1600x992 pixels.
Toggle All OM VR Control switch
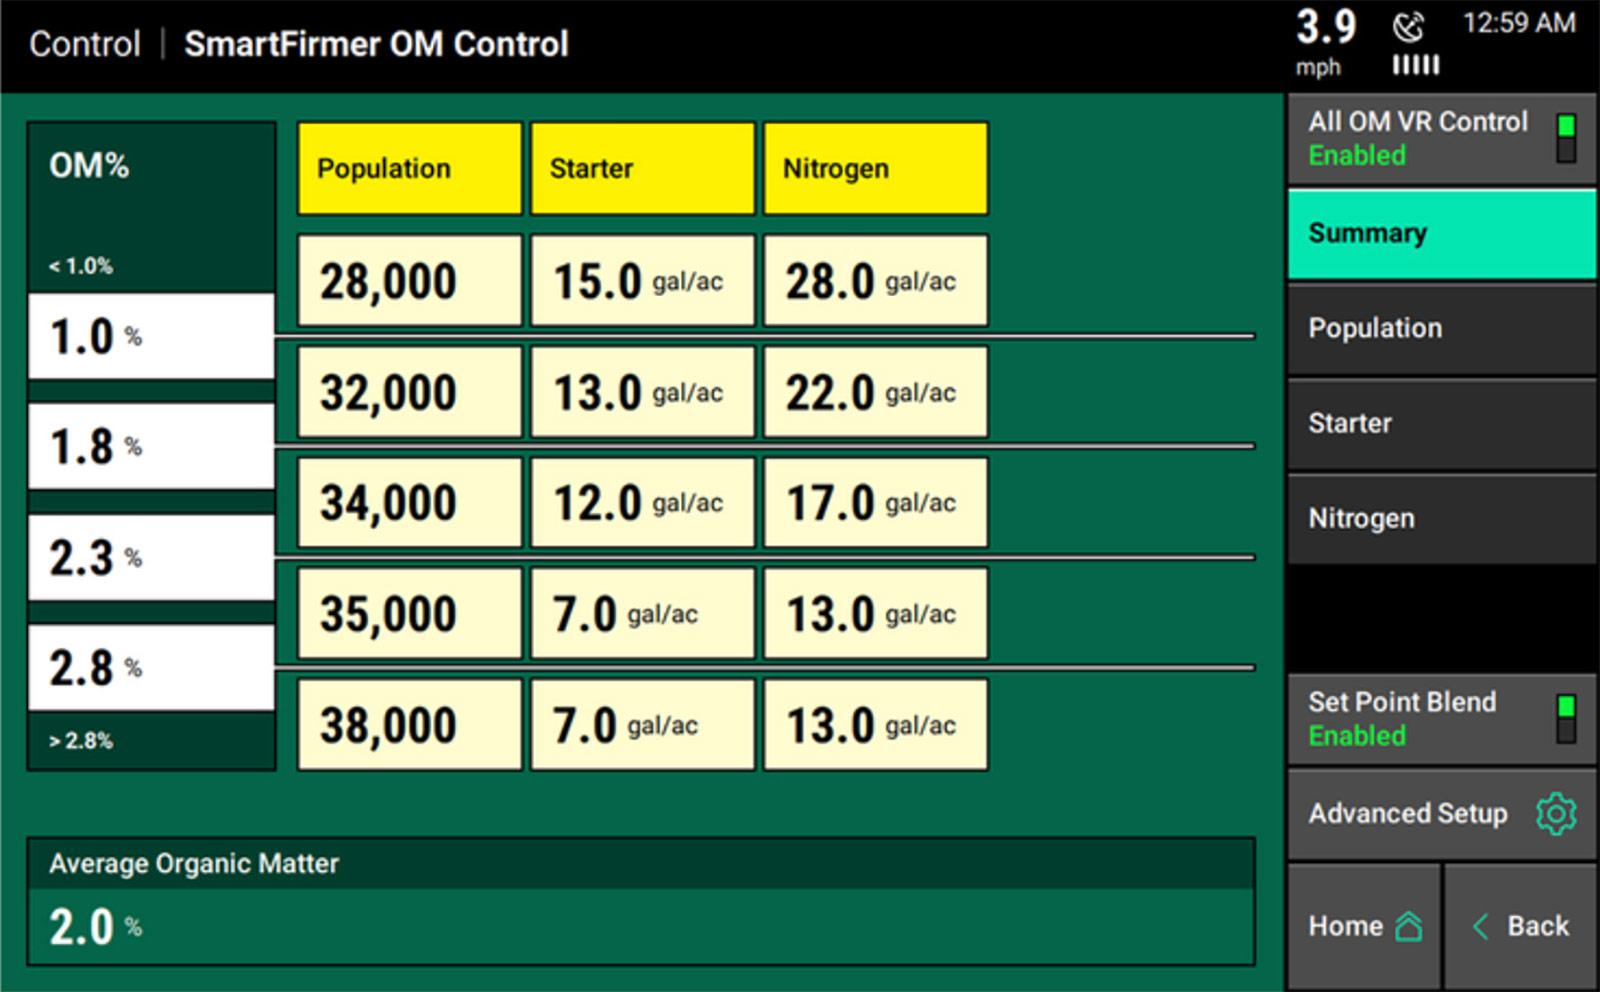(1566, 138)
